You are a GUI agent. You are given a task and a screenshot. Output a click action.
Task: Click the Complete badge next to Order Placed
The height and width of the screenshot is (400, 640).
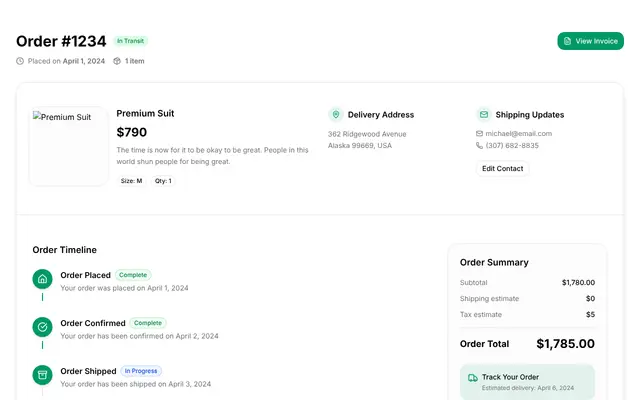pos(133,275)
